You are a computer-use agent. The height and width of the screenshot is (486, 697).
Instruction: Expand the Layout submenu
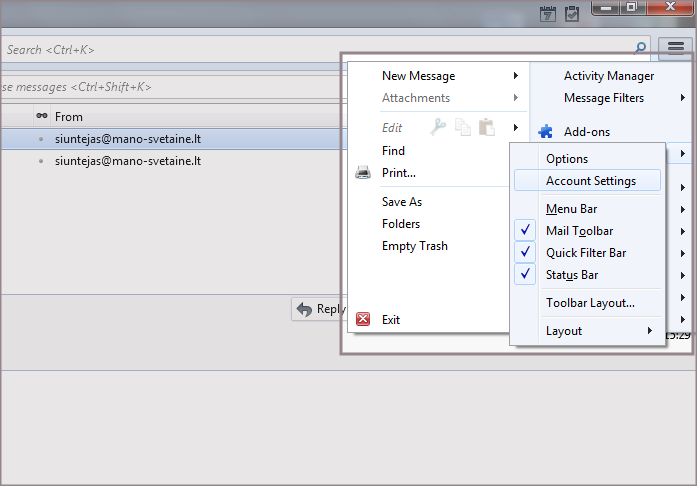tap(564, 331)
